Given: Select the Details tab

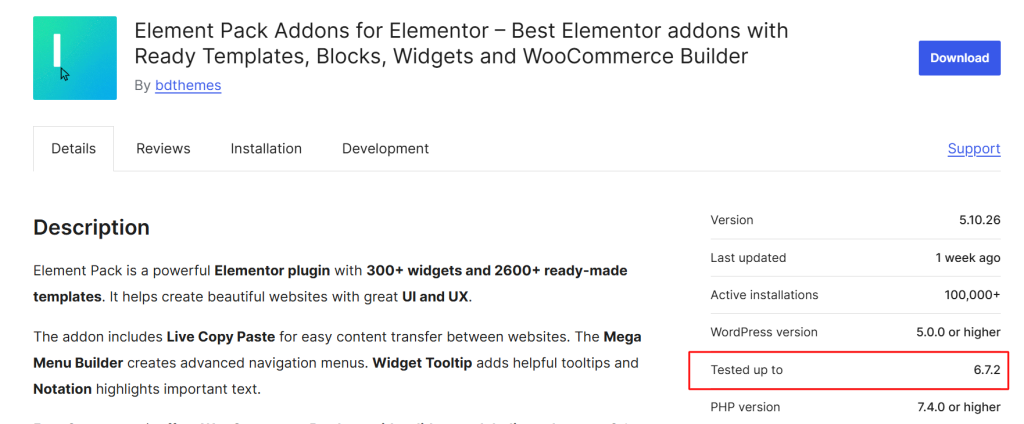Looking at the screenshot, I should [x=74, y=149].
